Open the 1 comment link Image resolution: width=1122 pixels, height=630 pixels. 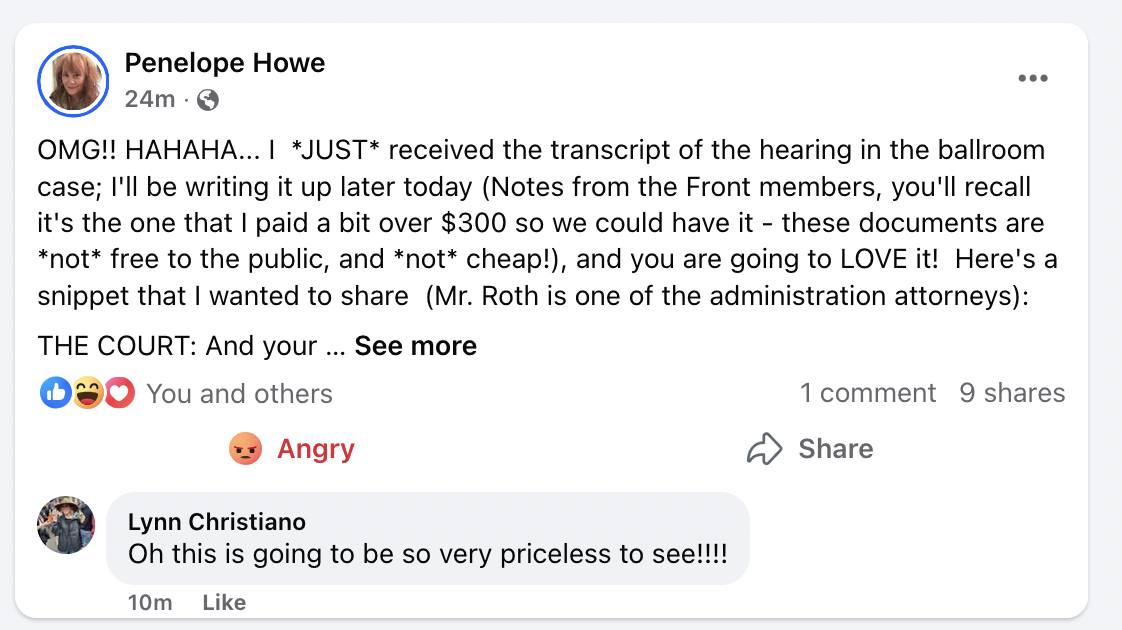867,393
